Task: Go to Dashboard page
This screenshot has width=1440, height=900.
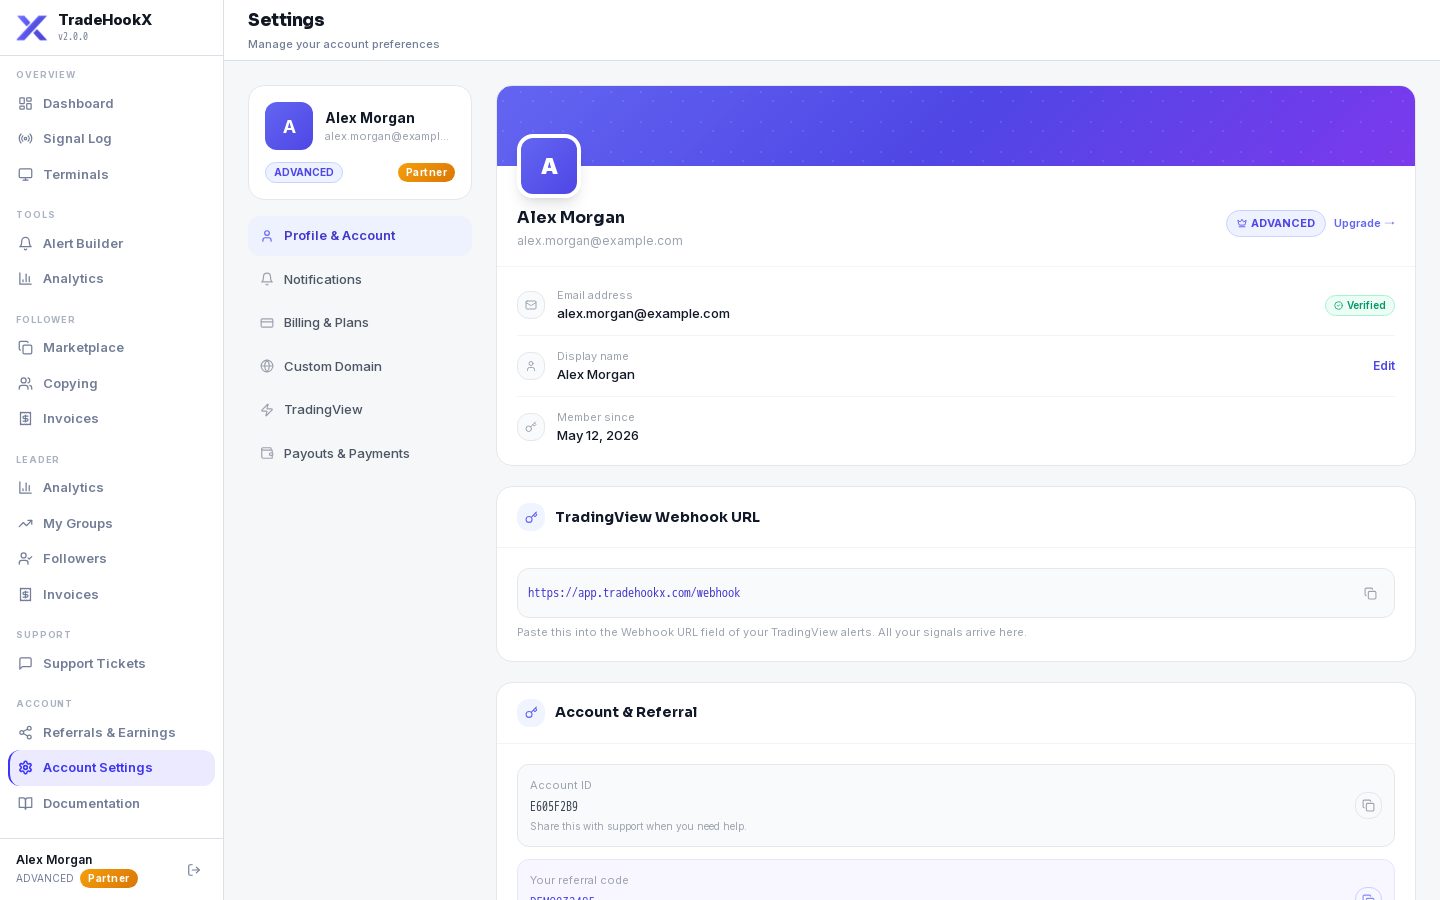Action: (111, 104)
